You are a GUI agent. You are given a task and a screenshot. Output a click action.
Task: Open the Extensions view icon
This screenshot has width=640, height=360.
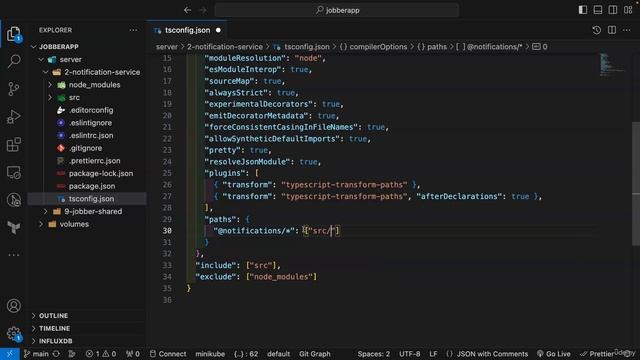pyautogui.click(x=13, y=144)
